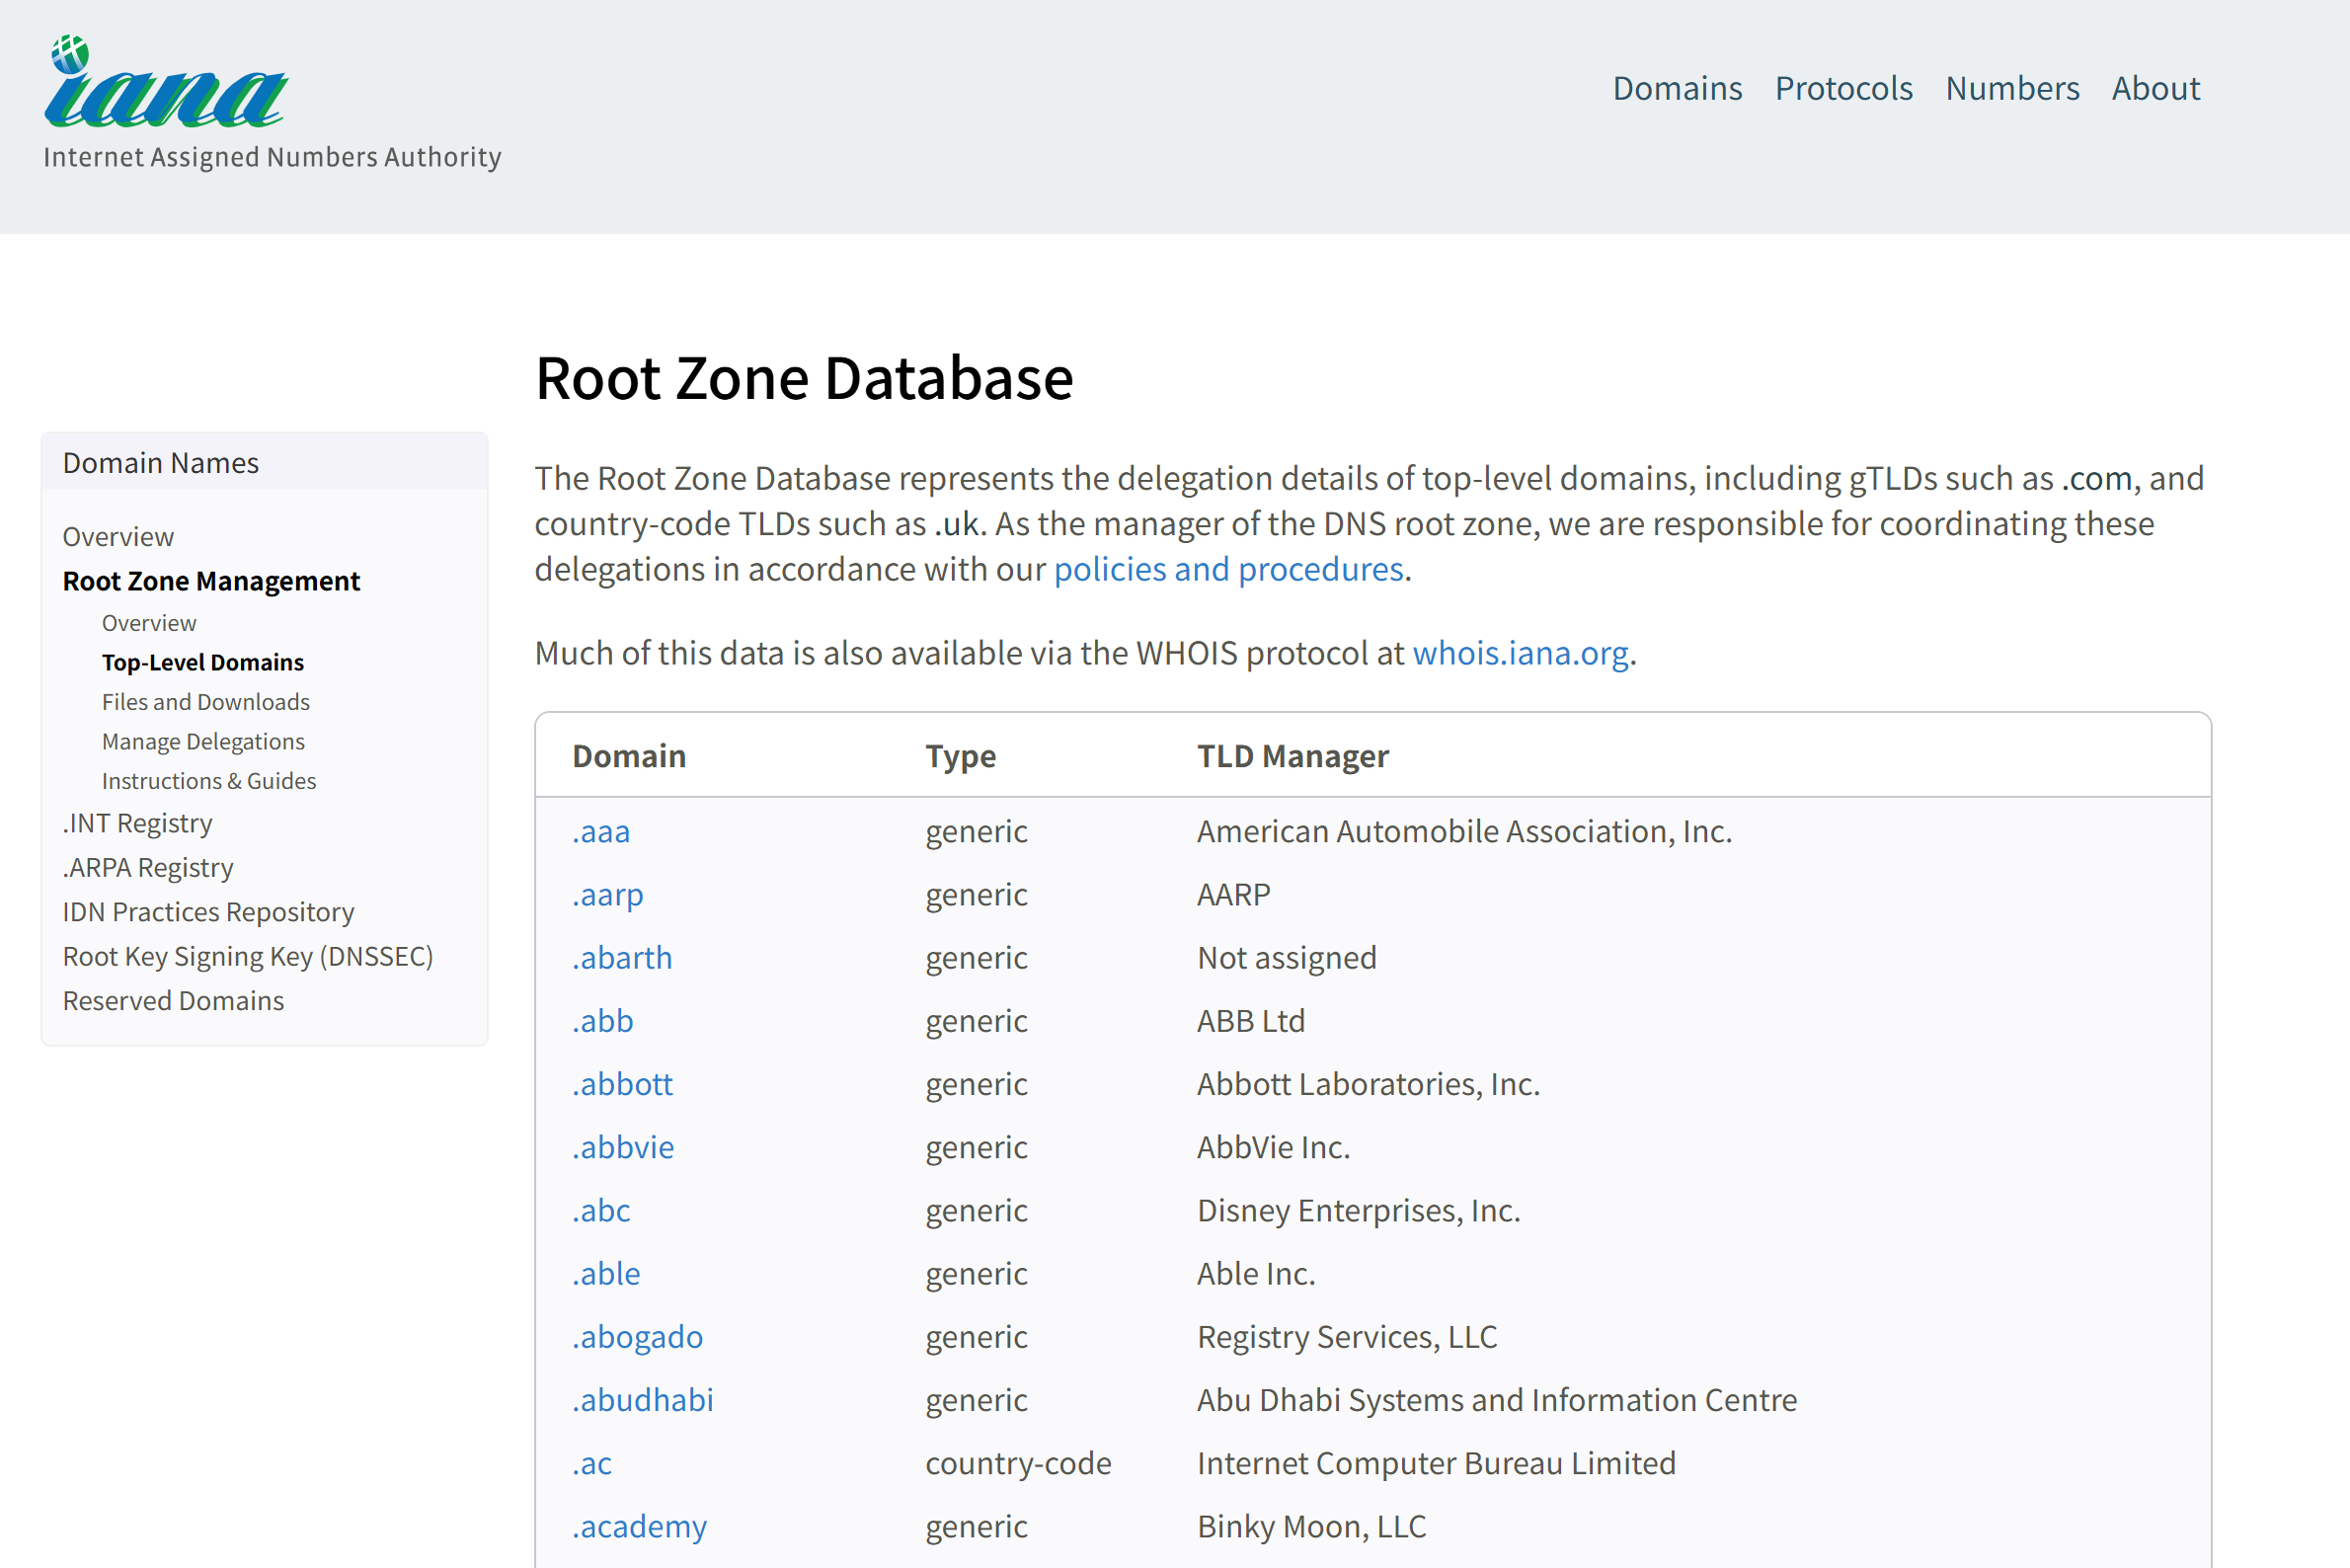Open the .academy domain entry
Image resolution: width=2350 pixels, height=1568 pixels.
[x=639, y=1526]
